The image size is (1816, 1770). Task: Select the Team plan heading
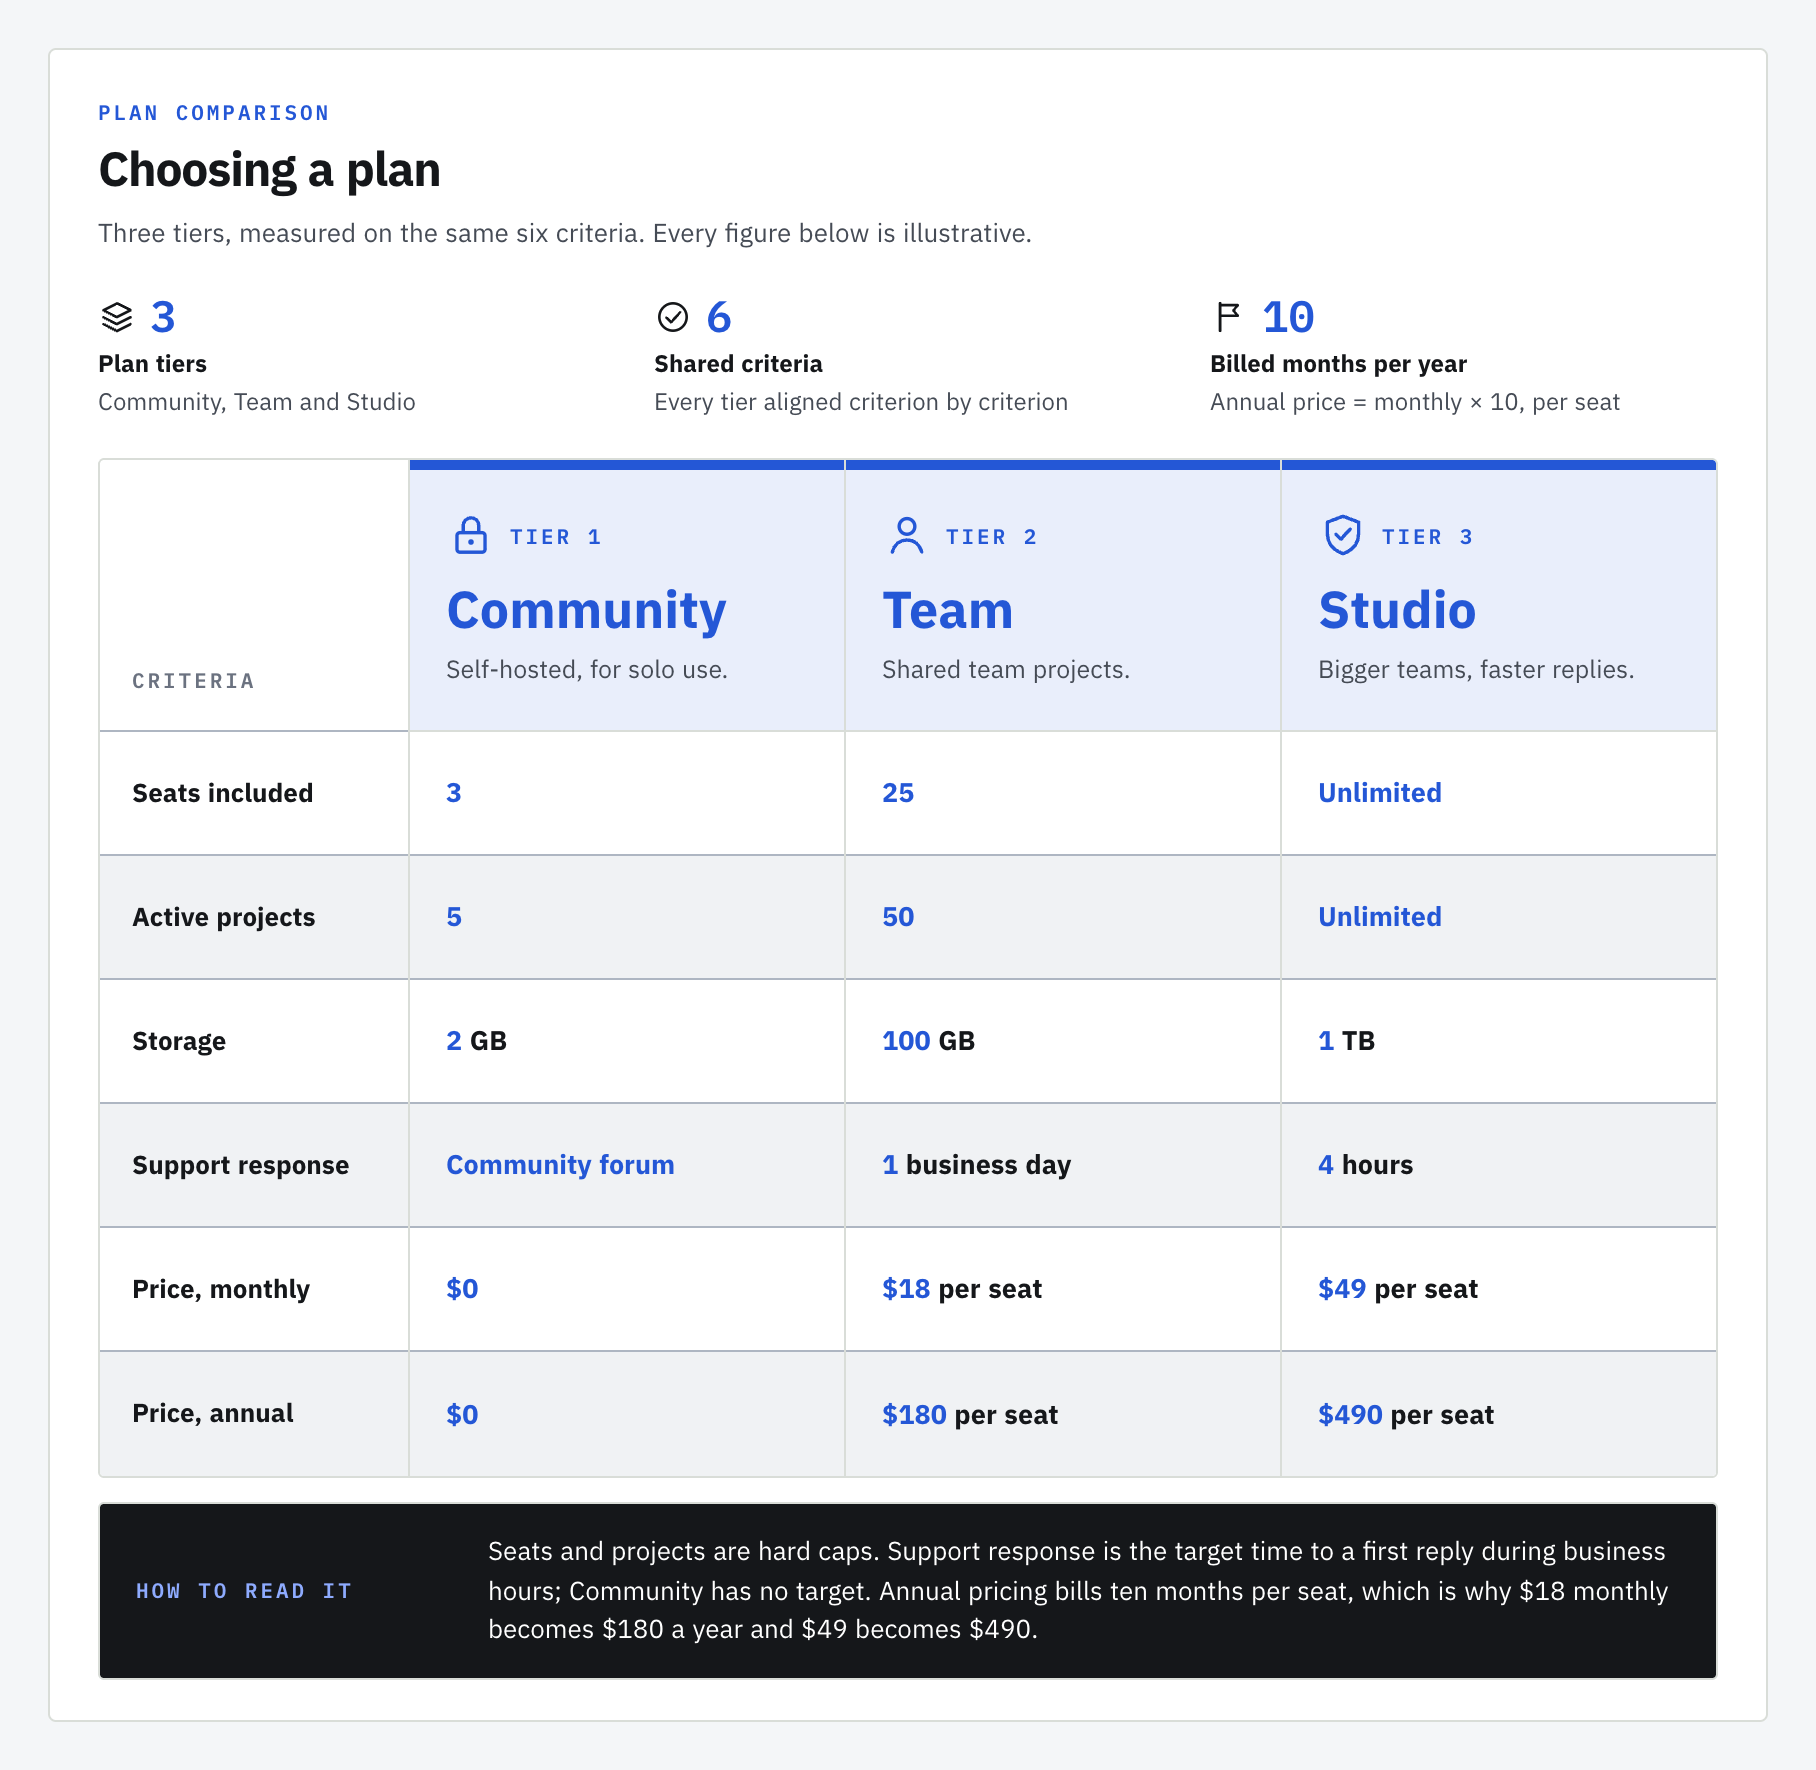(x=948, y=610)
